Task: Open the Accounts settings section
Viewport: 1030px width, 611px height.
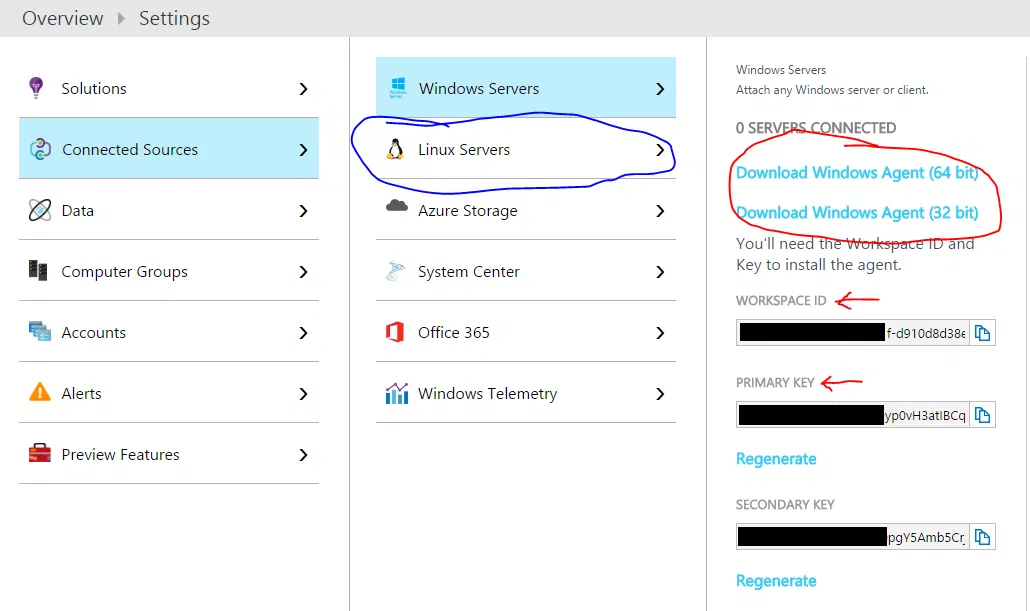Action: [x=169, y=332]
